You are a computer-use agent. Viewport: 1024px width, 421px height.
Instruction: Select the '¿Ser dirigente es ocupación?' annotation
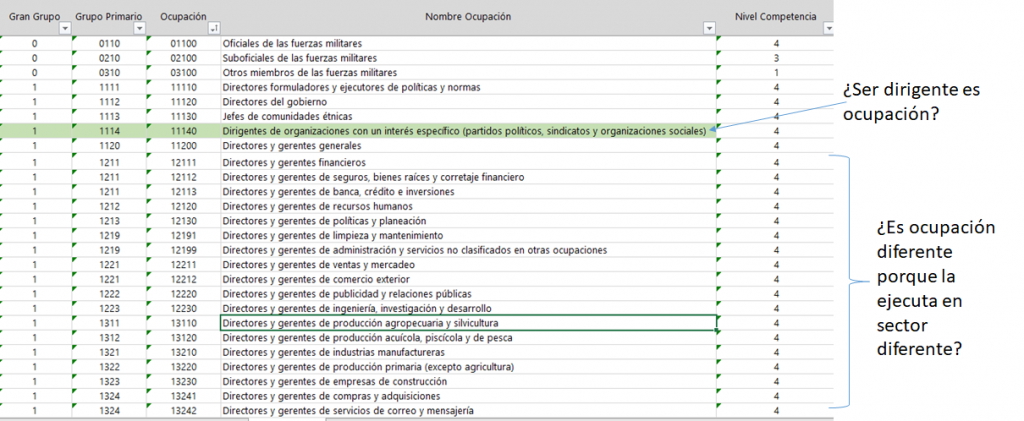click(x=912, y=101)
